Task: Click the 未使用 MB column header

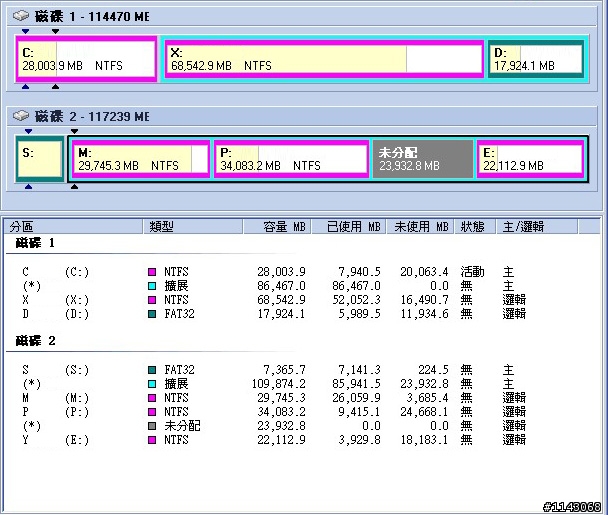Action: pos(420,226)
